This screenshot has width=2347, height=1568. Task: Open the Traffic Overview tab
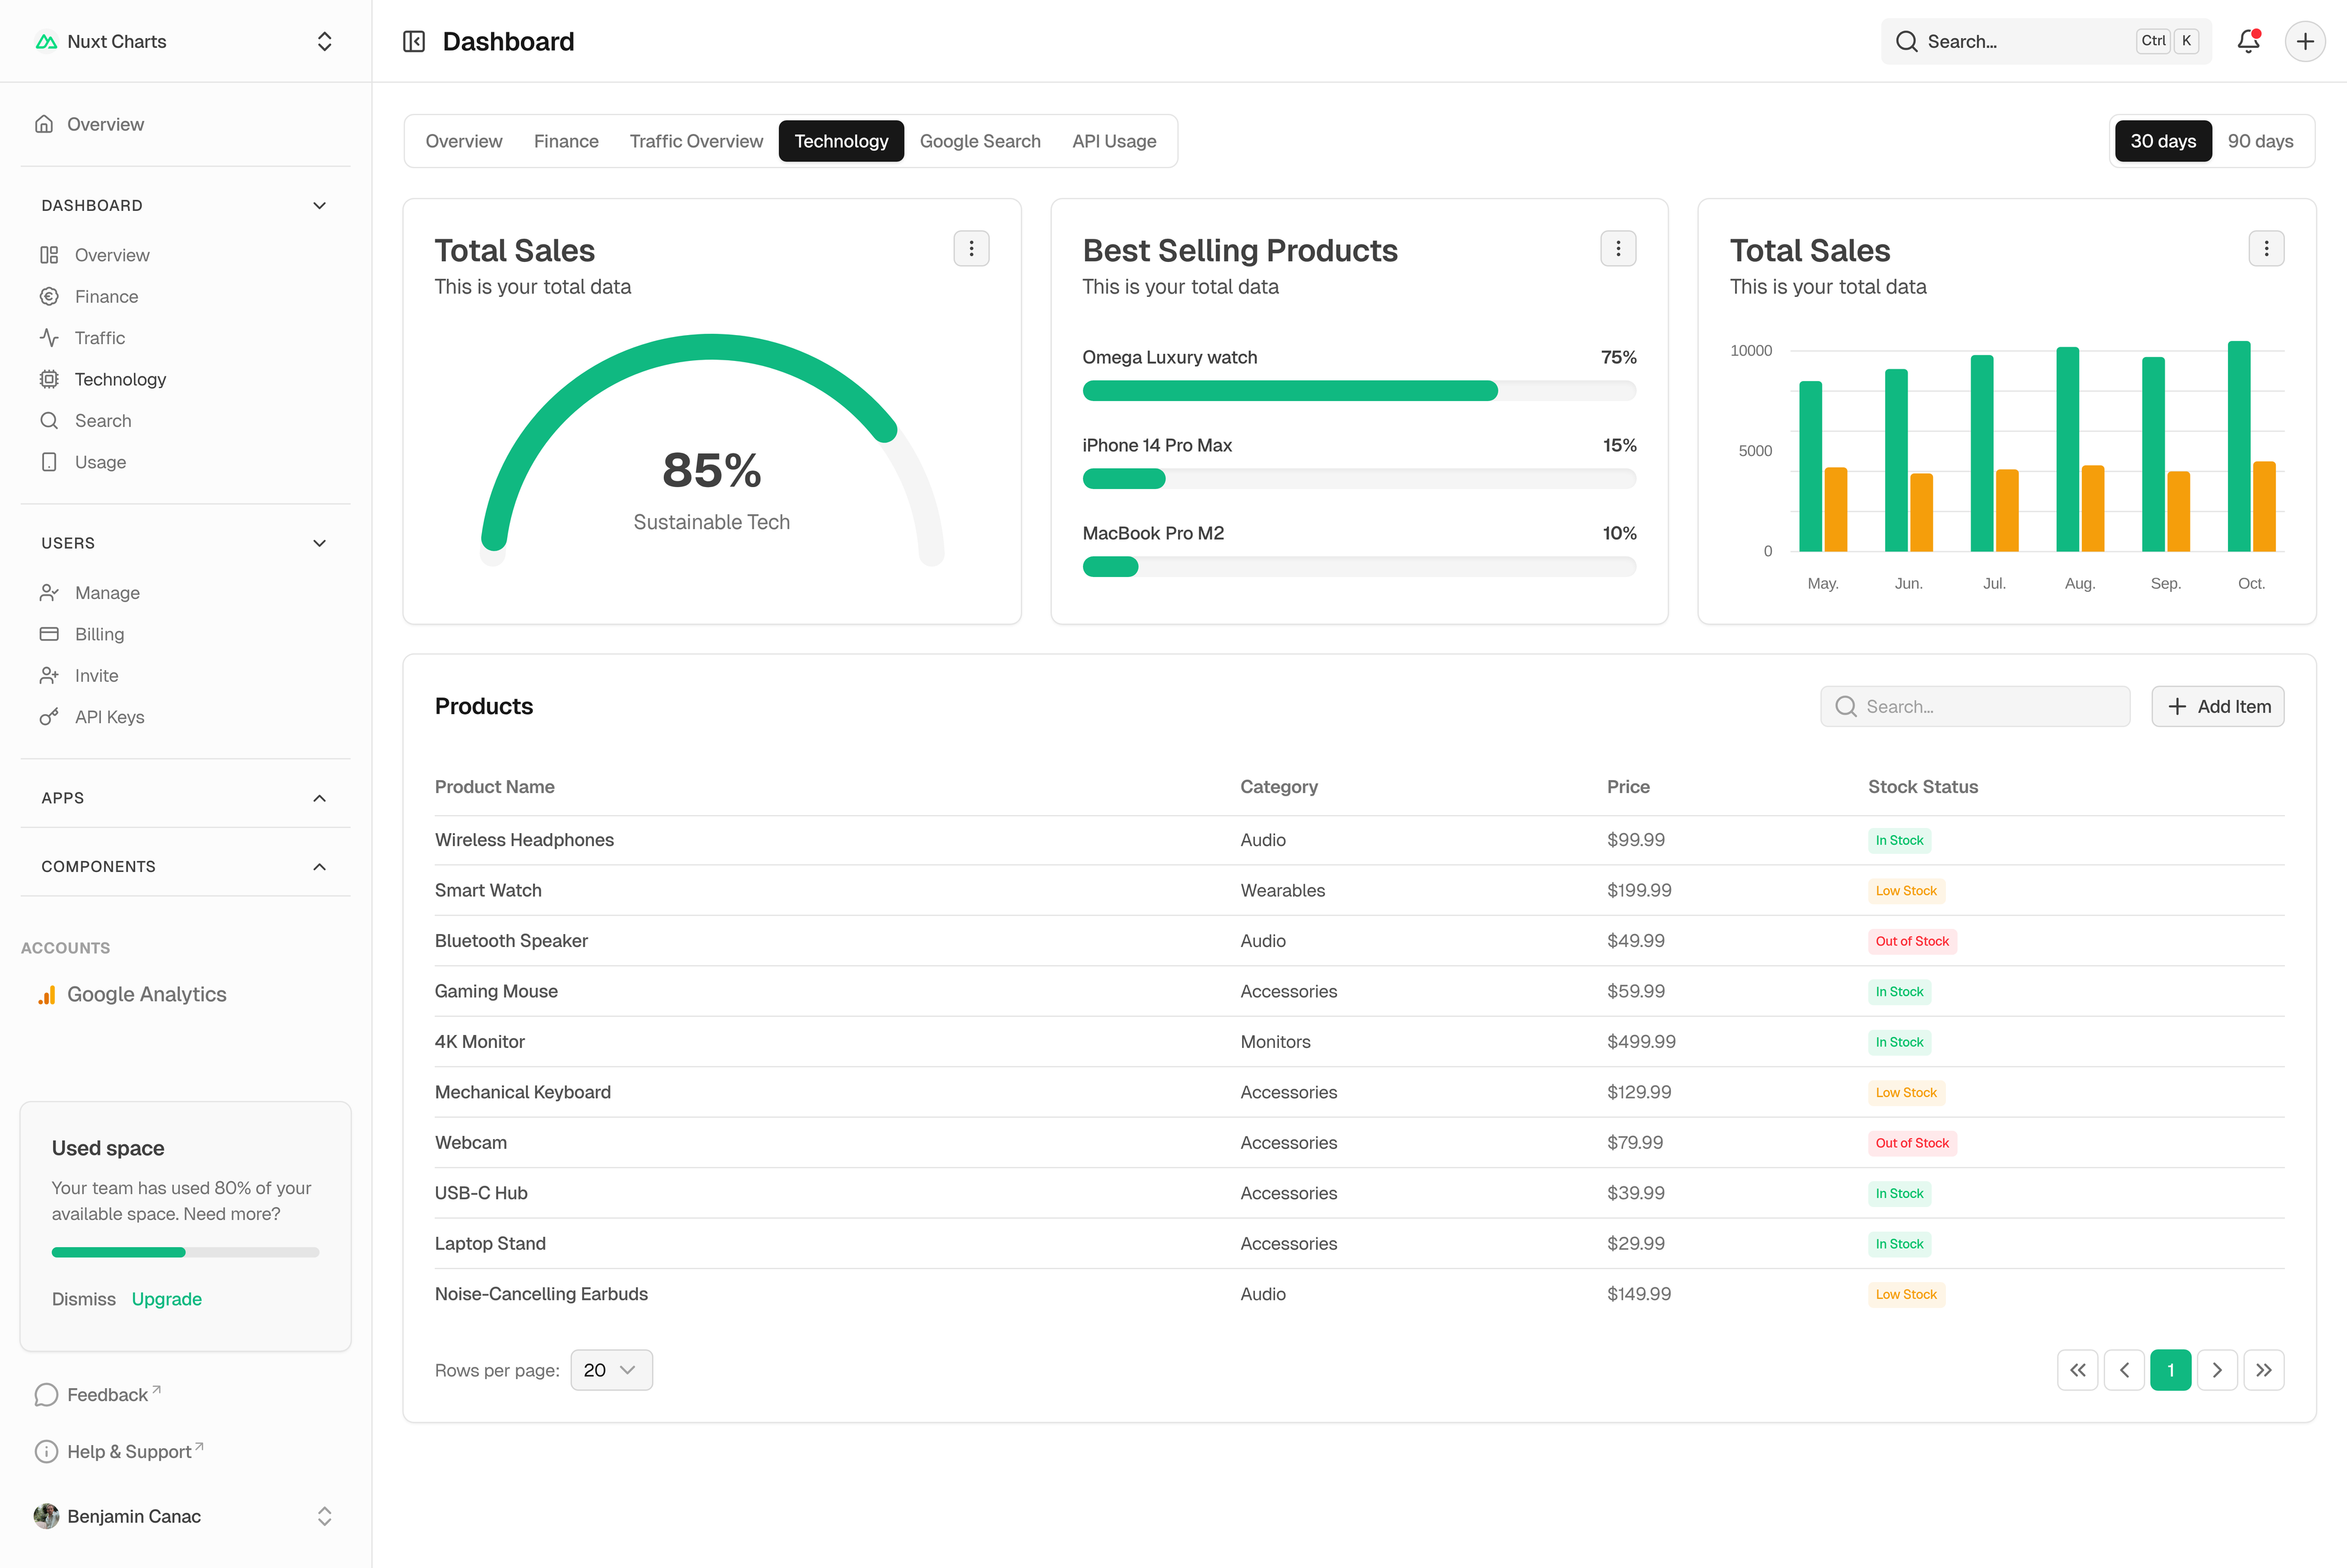click(x=696, y=141)
